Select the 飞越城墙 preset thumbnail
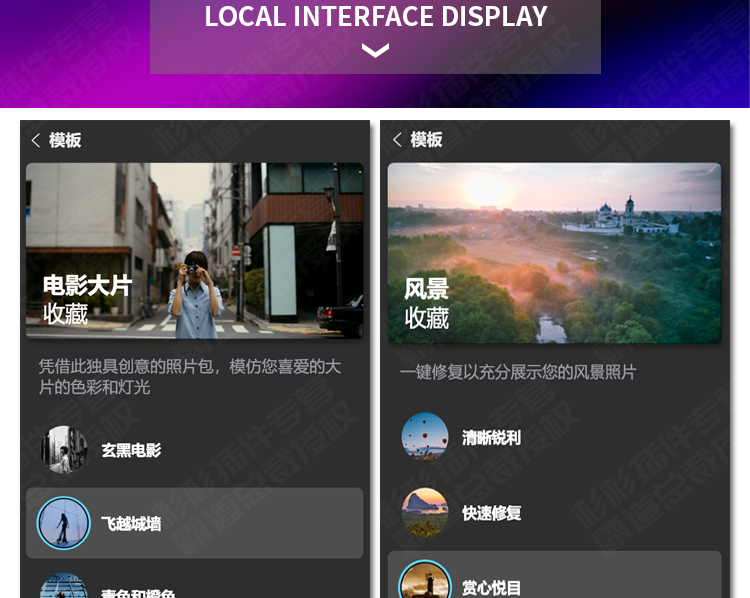 click(64, 523)
